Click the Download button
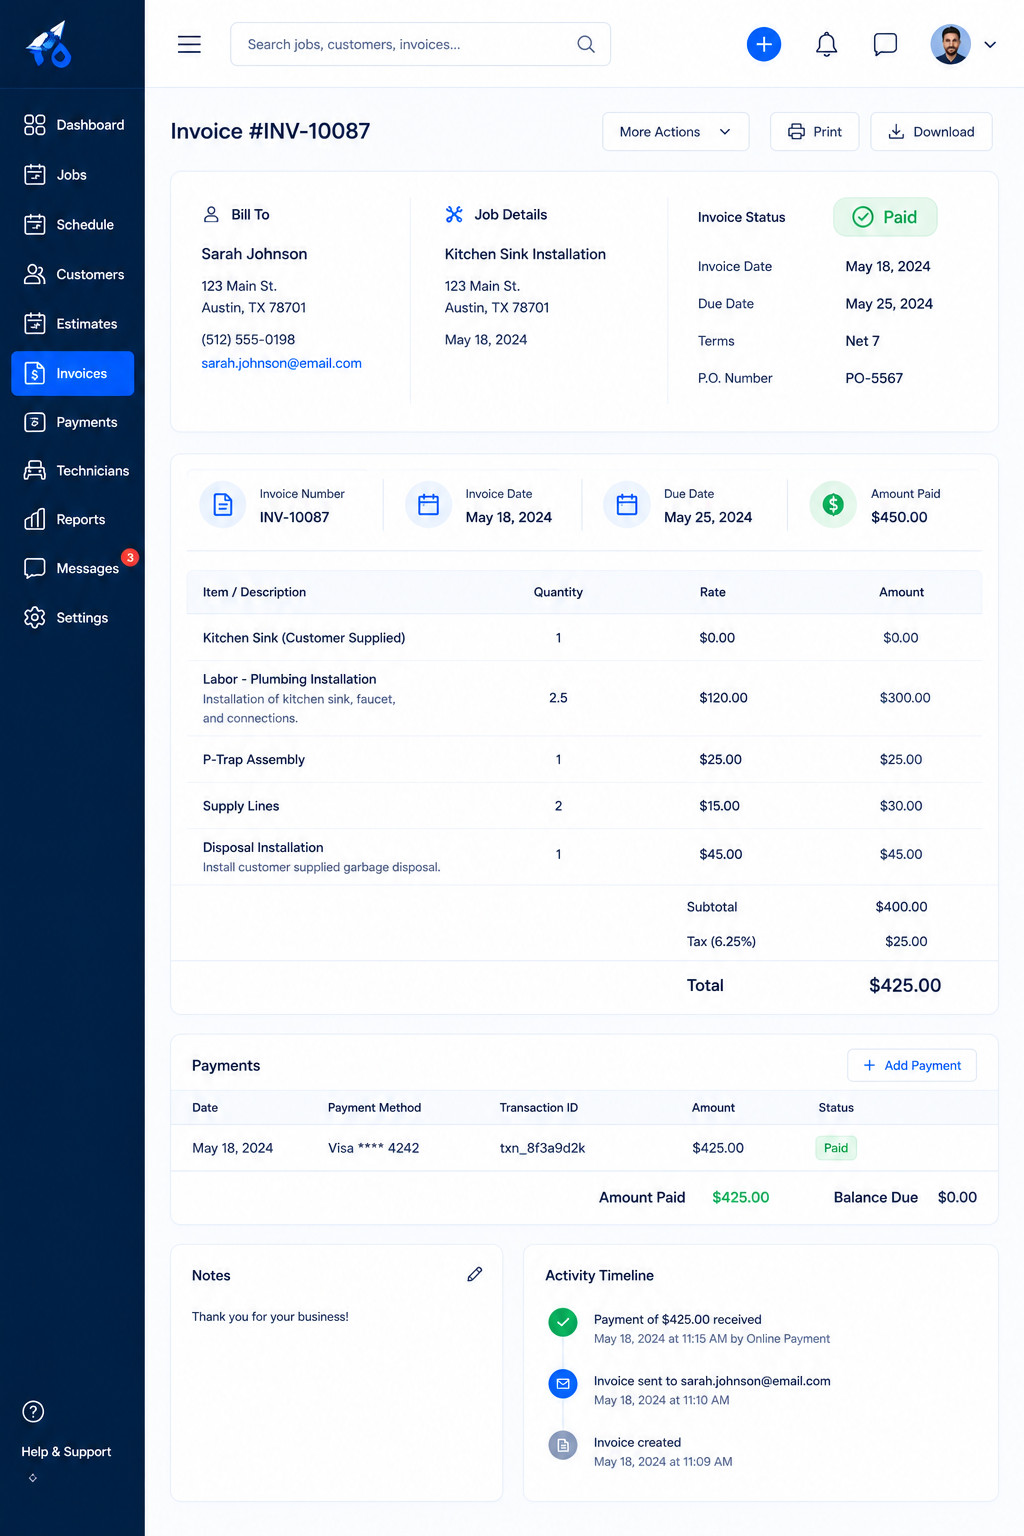The width and height of the screenshot is (1024, 1536). 931,132
